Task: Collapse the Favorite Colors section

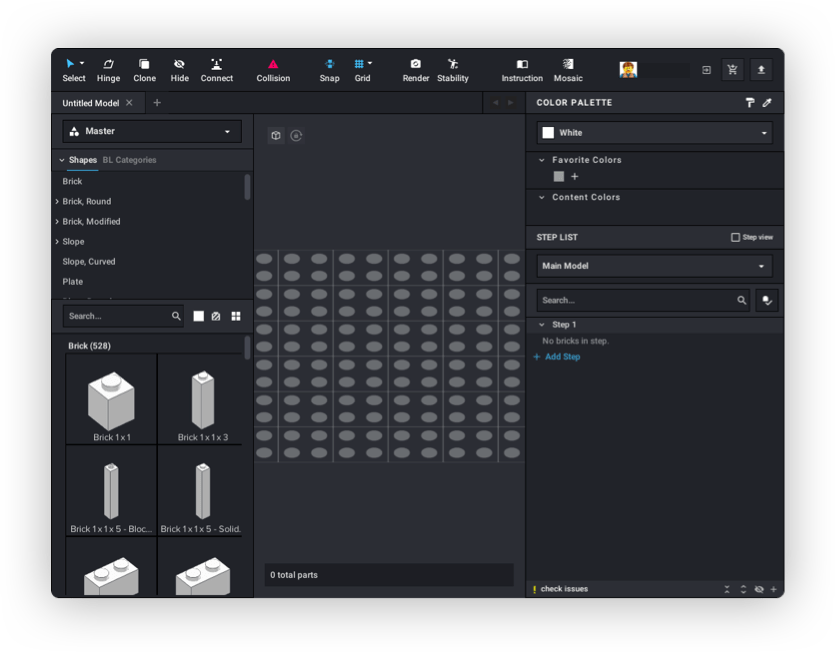Action: coord(541,160)
